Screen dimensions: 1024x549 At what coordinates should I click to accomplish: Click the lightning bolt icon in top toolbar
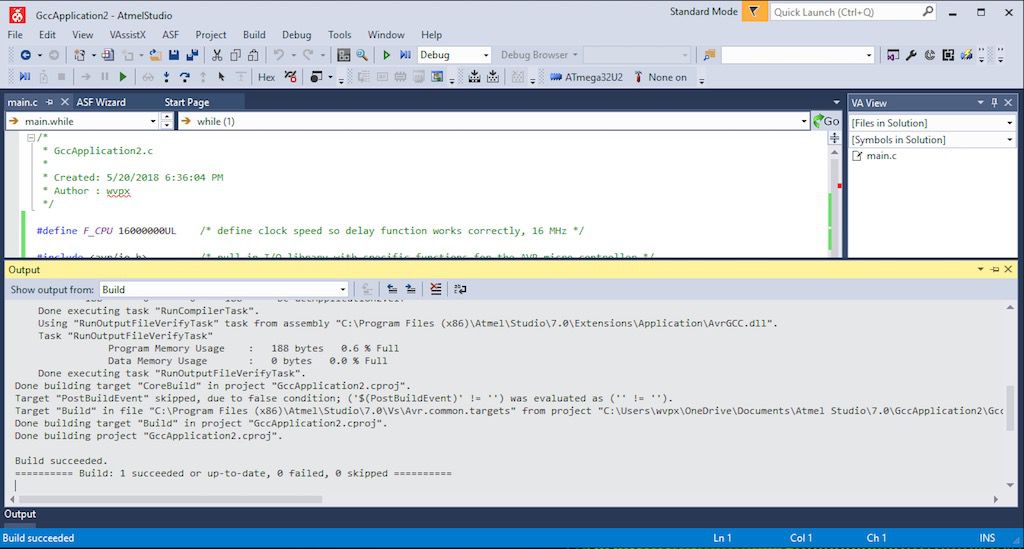pyautogui.click(x=967, y=55)
